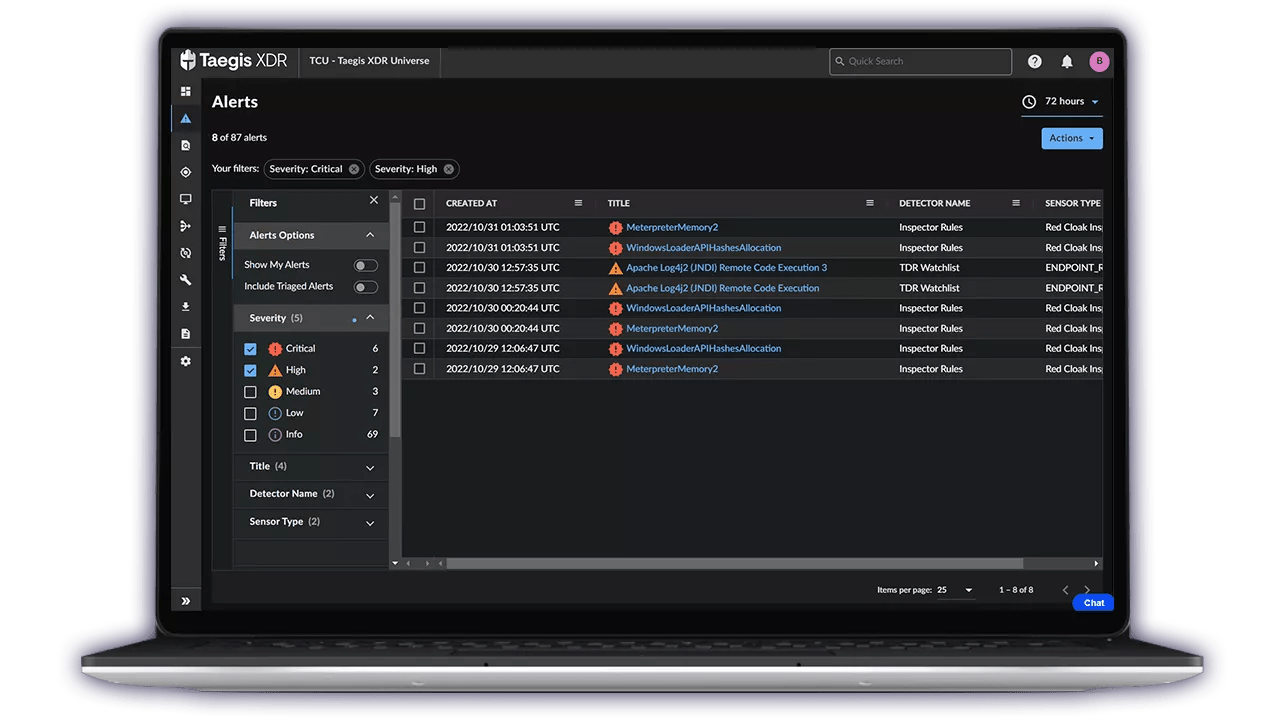Click the download tray sidebar icon
This screenshot has width=1284, height=722.
185,307
